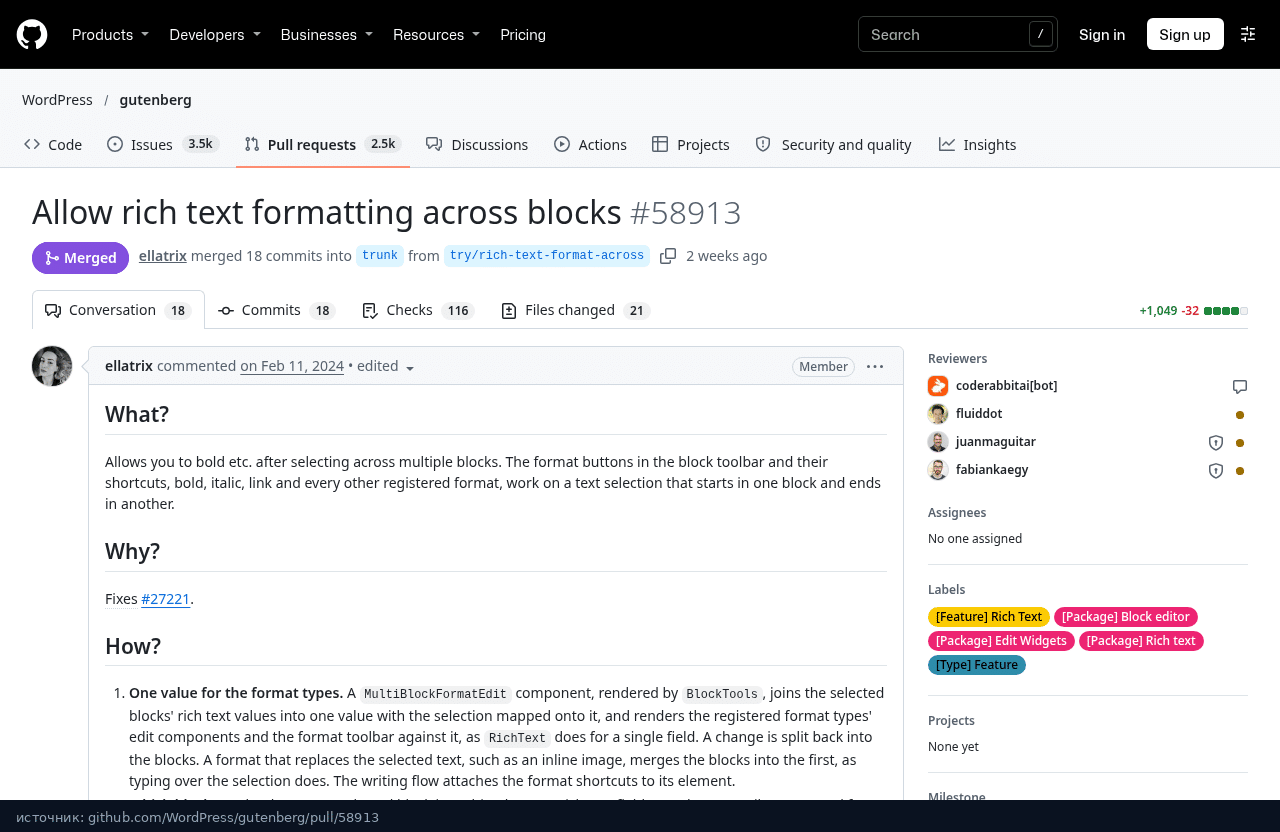Go to the Pricing page
The width and height of the screenshot is (1280, 832).
click(523, 34)
